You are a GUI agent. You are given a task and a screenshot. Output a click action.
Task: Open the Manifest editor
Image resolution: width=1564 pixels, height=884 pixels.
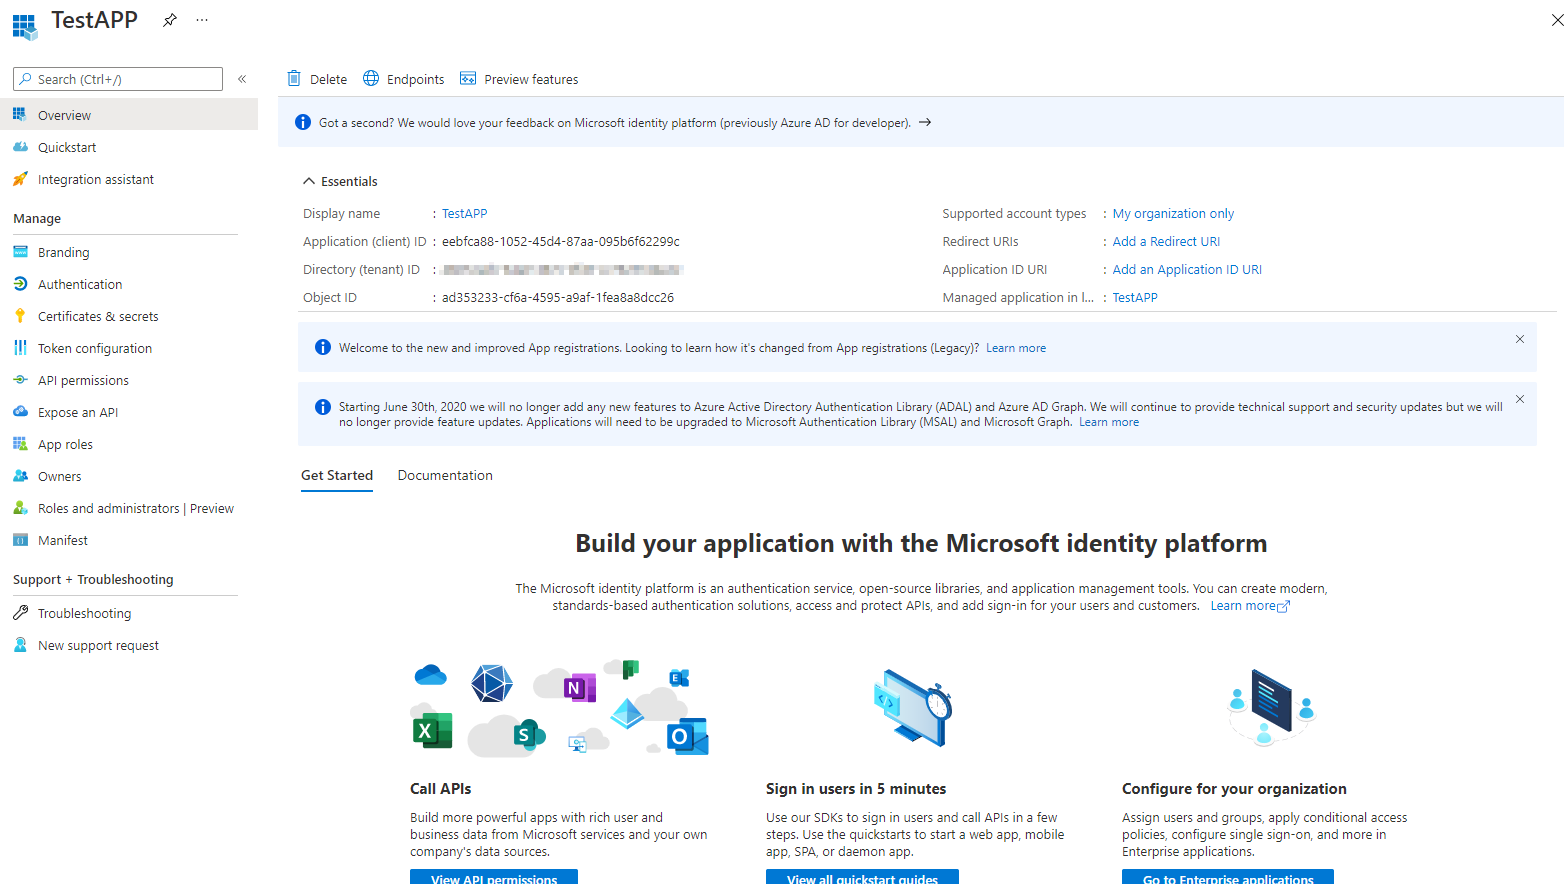[x=61, y=539]
